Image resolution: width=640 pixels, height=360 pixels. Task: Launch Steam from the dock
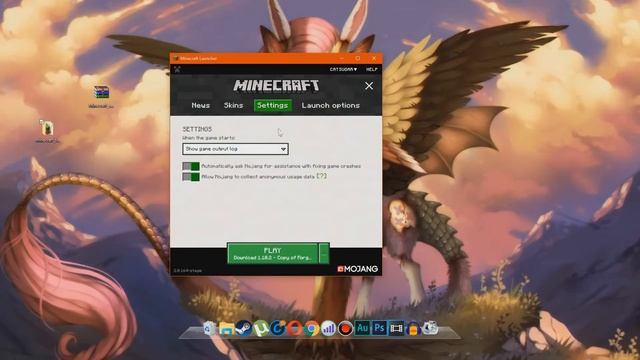(243, 328)
